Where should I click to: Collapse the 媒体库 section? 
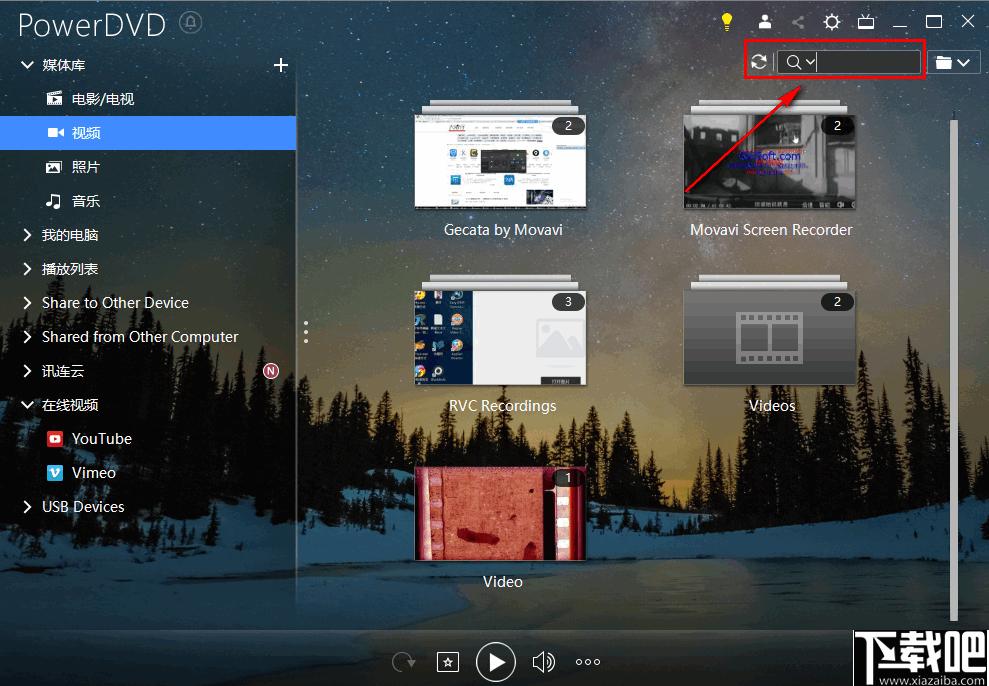tap(27, 65)
